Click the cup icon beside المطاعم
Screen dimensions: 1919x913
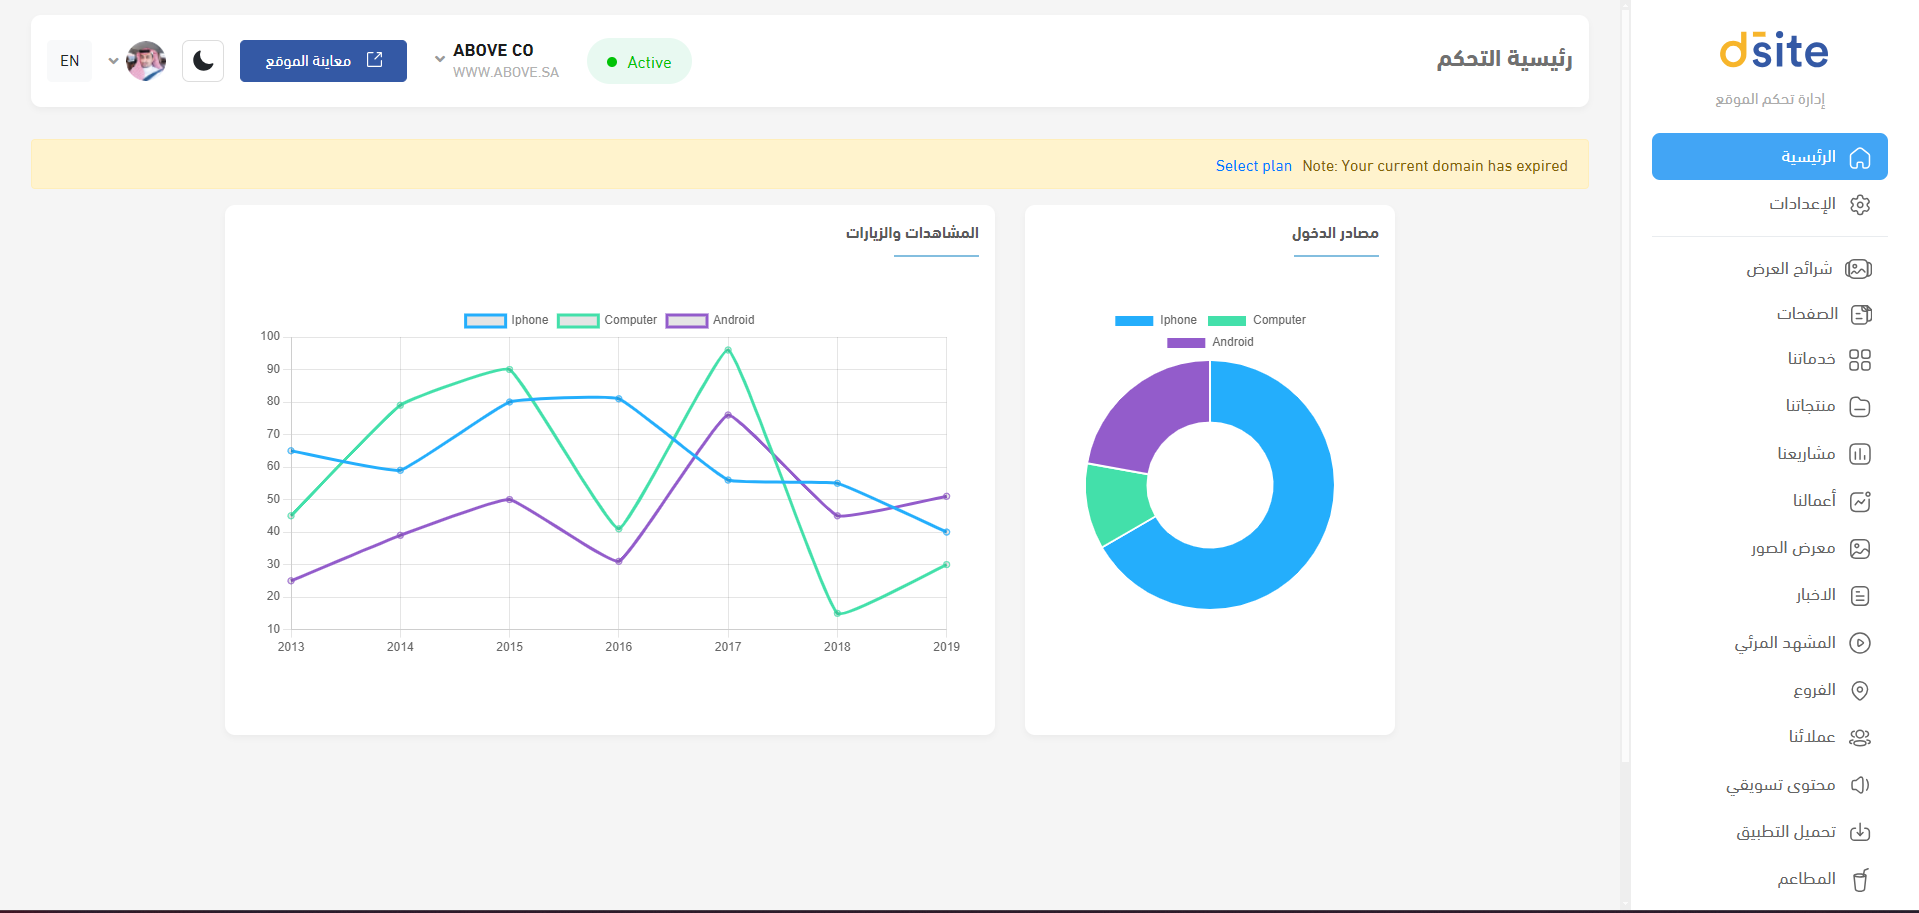[1860, 880]
